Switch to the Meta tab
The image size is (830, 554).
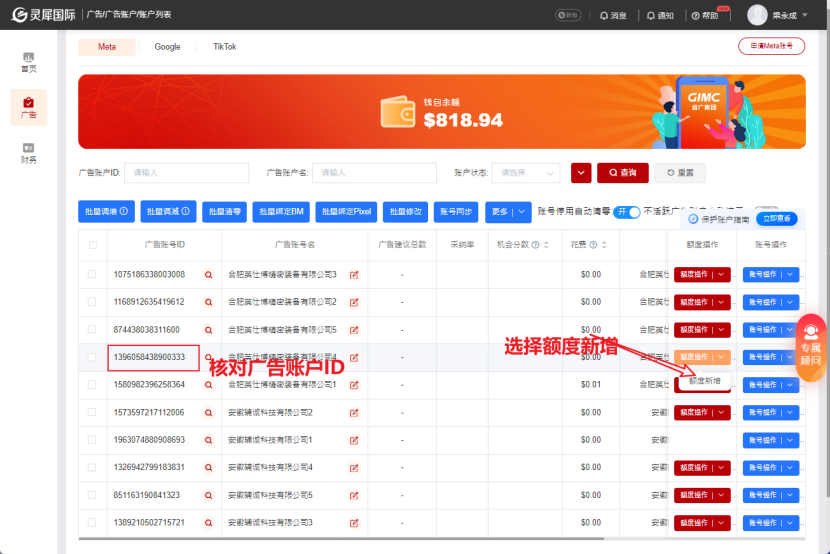coord(107,47)
